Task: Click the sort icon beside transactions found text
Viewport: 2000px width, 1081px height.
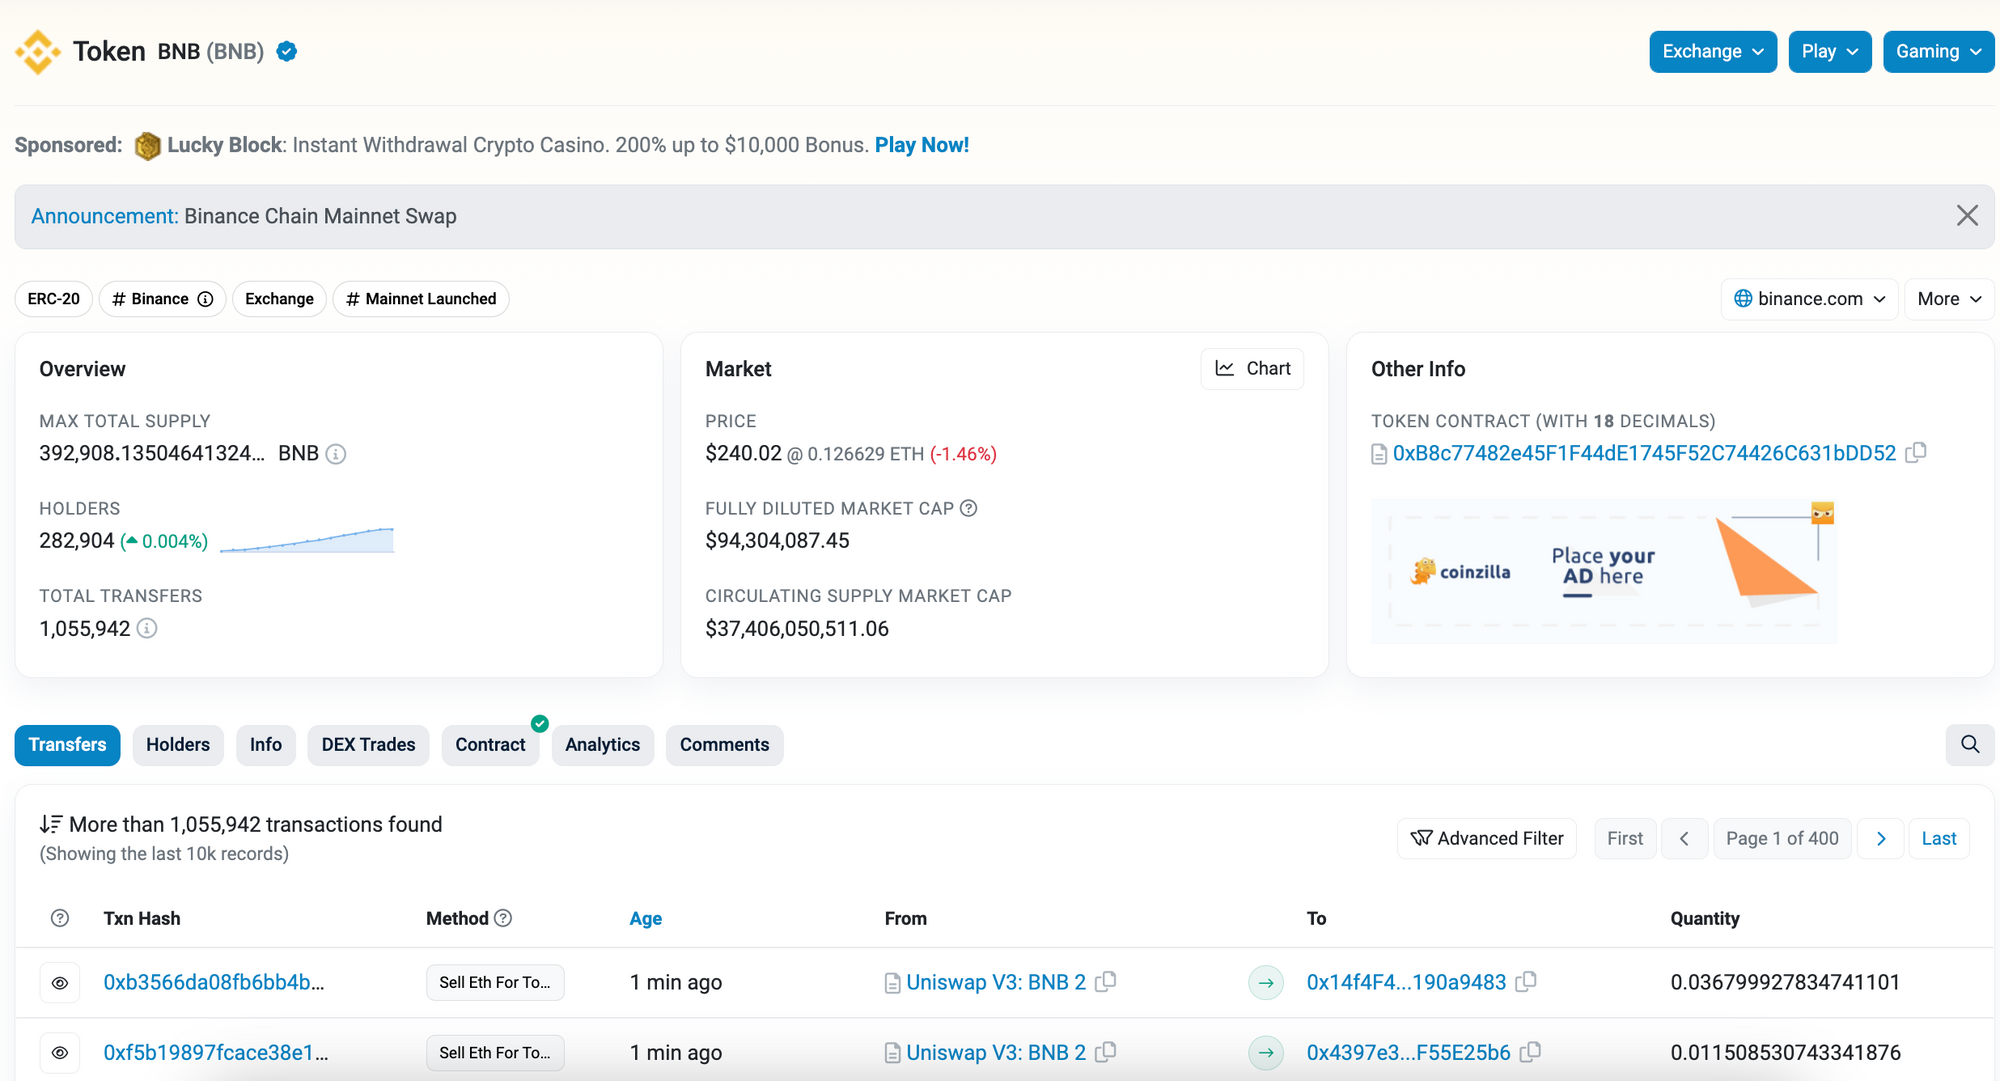Action: (51, 824)
